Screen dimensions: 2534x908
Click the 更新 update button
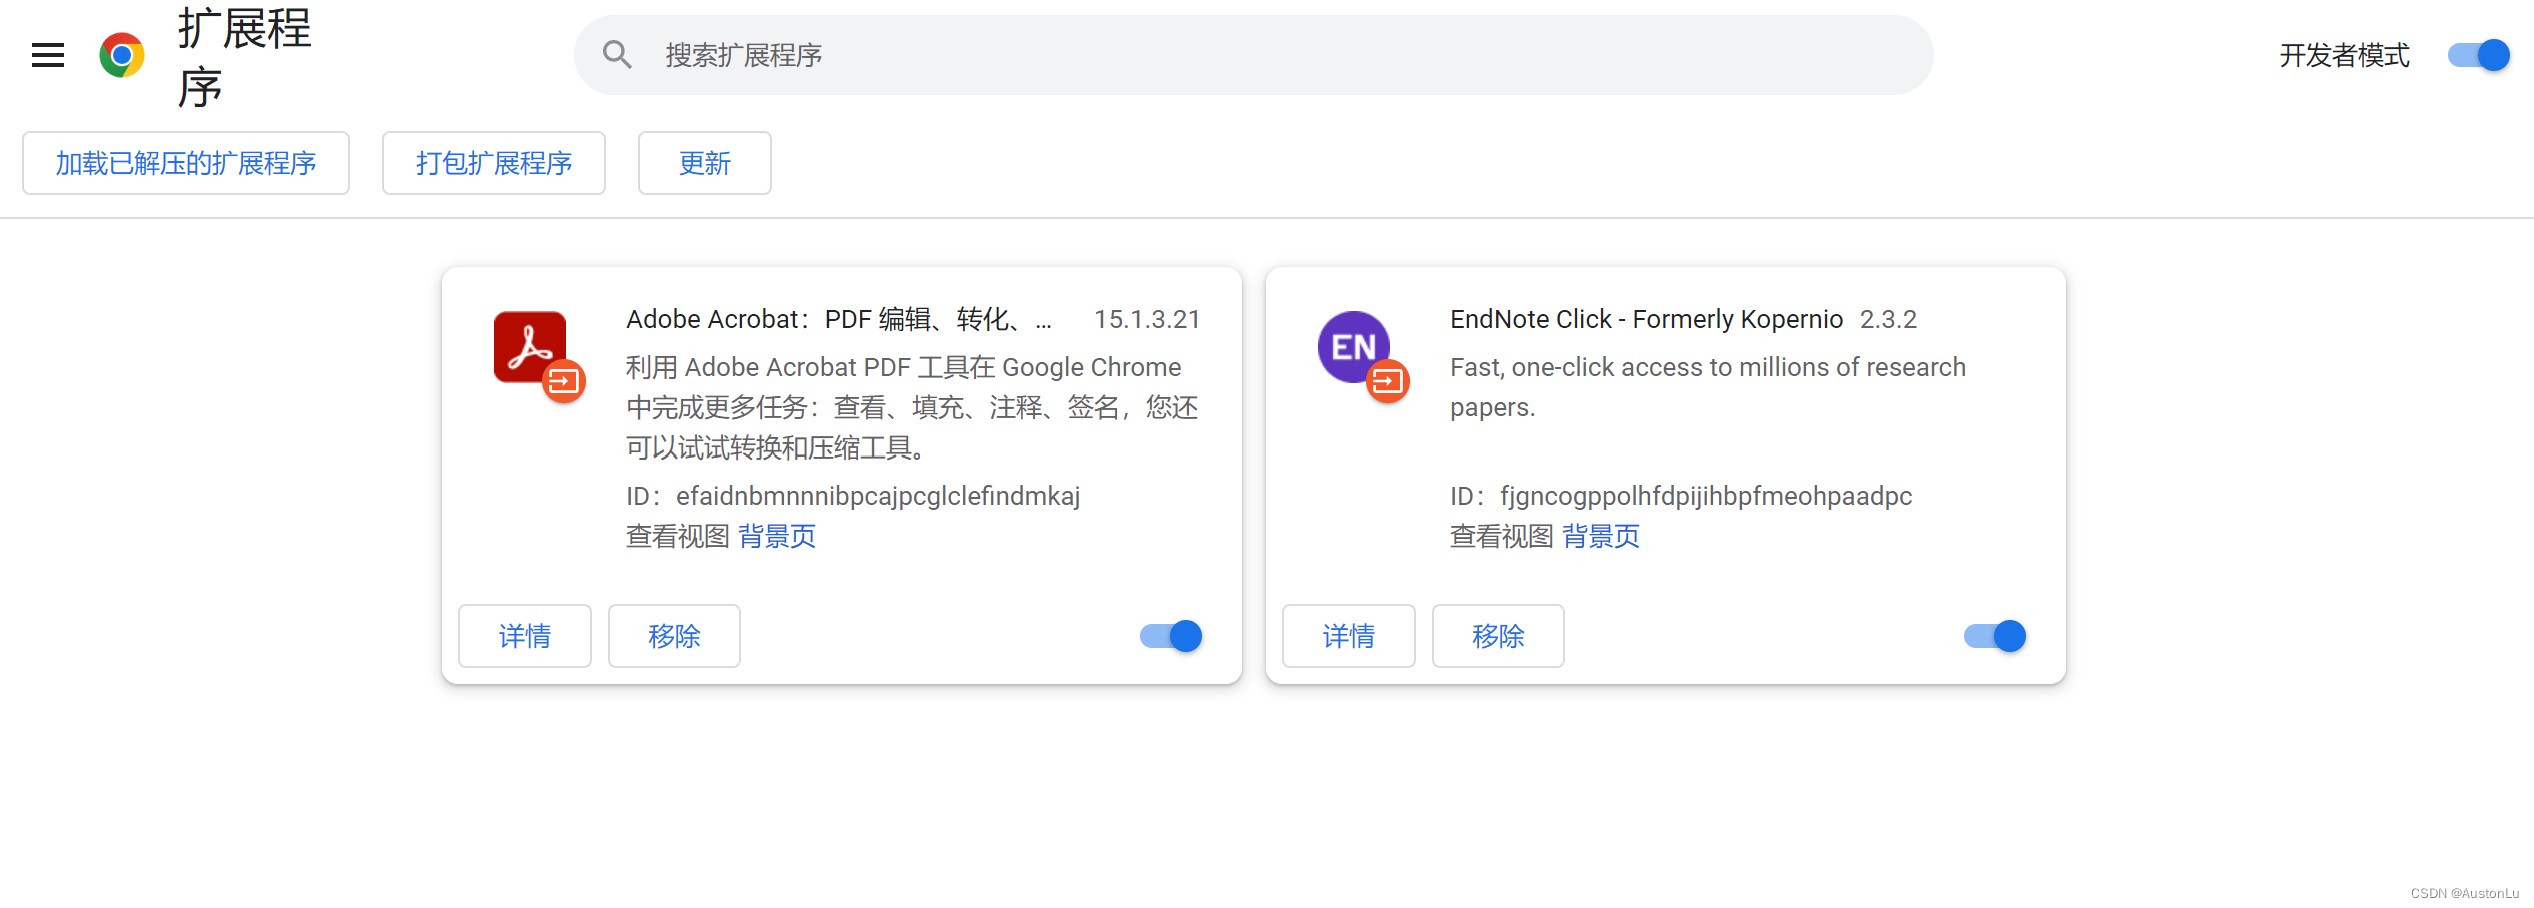(x=705, y=163)
